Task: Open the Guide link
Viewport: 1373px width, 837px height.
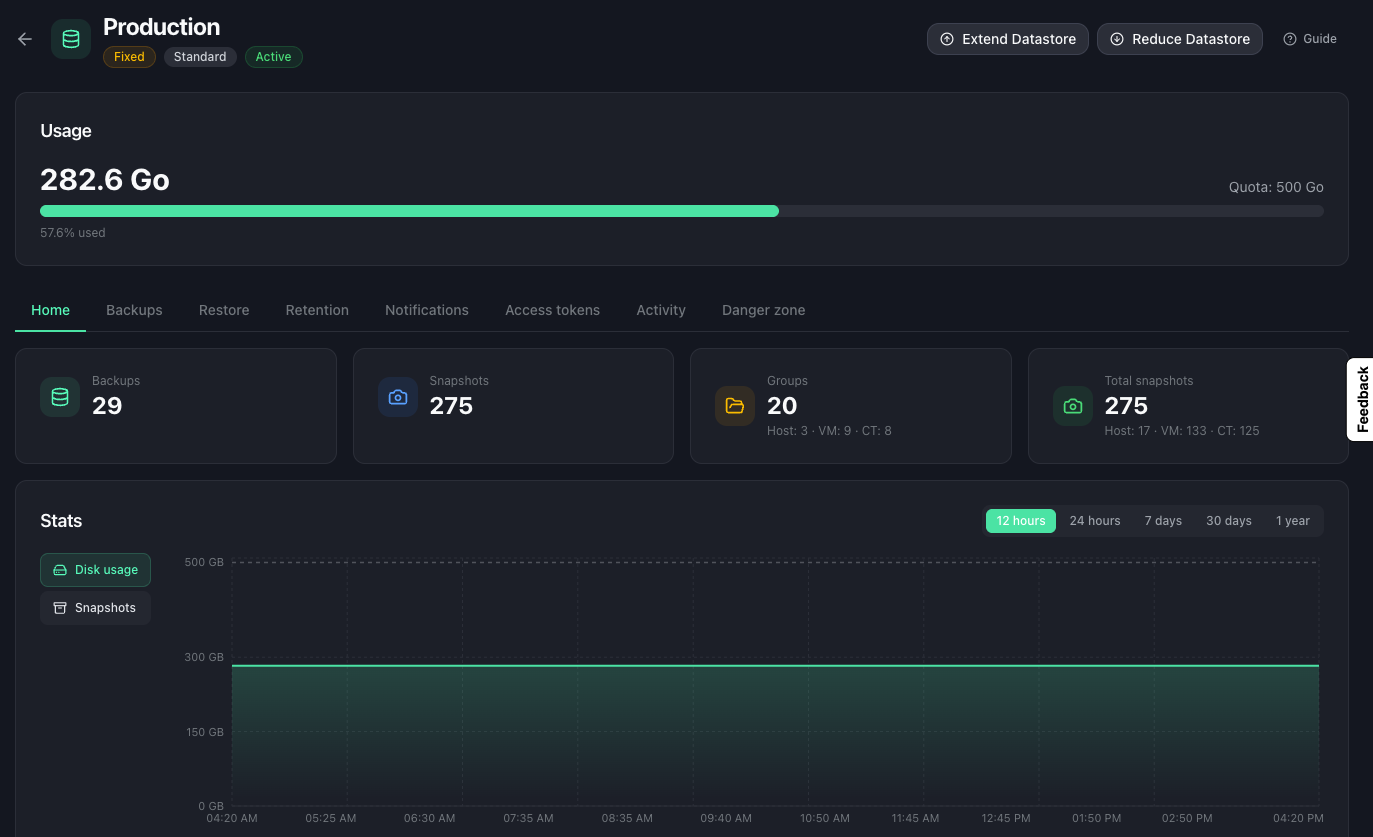Action: pyautogui.click(x=1310, y=39)
